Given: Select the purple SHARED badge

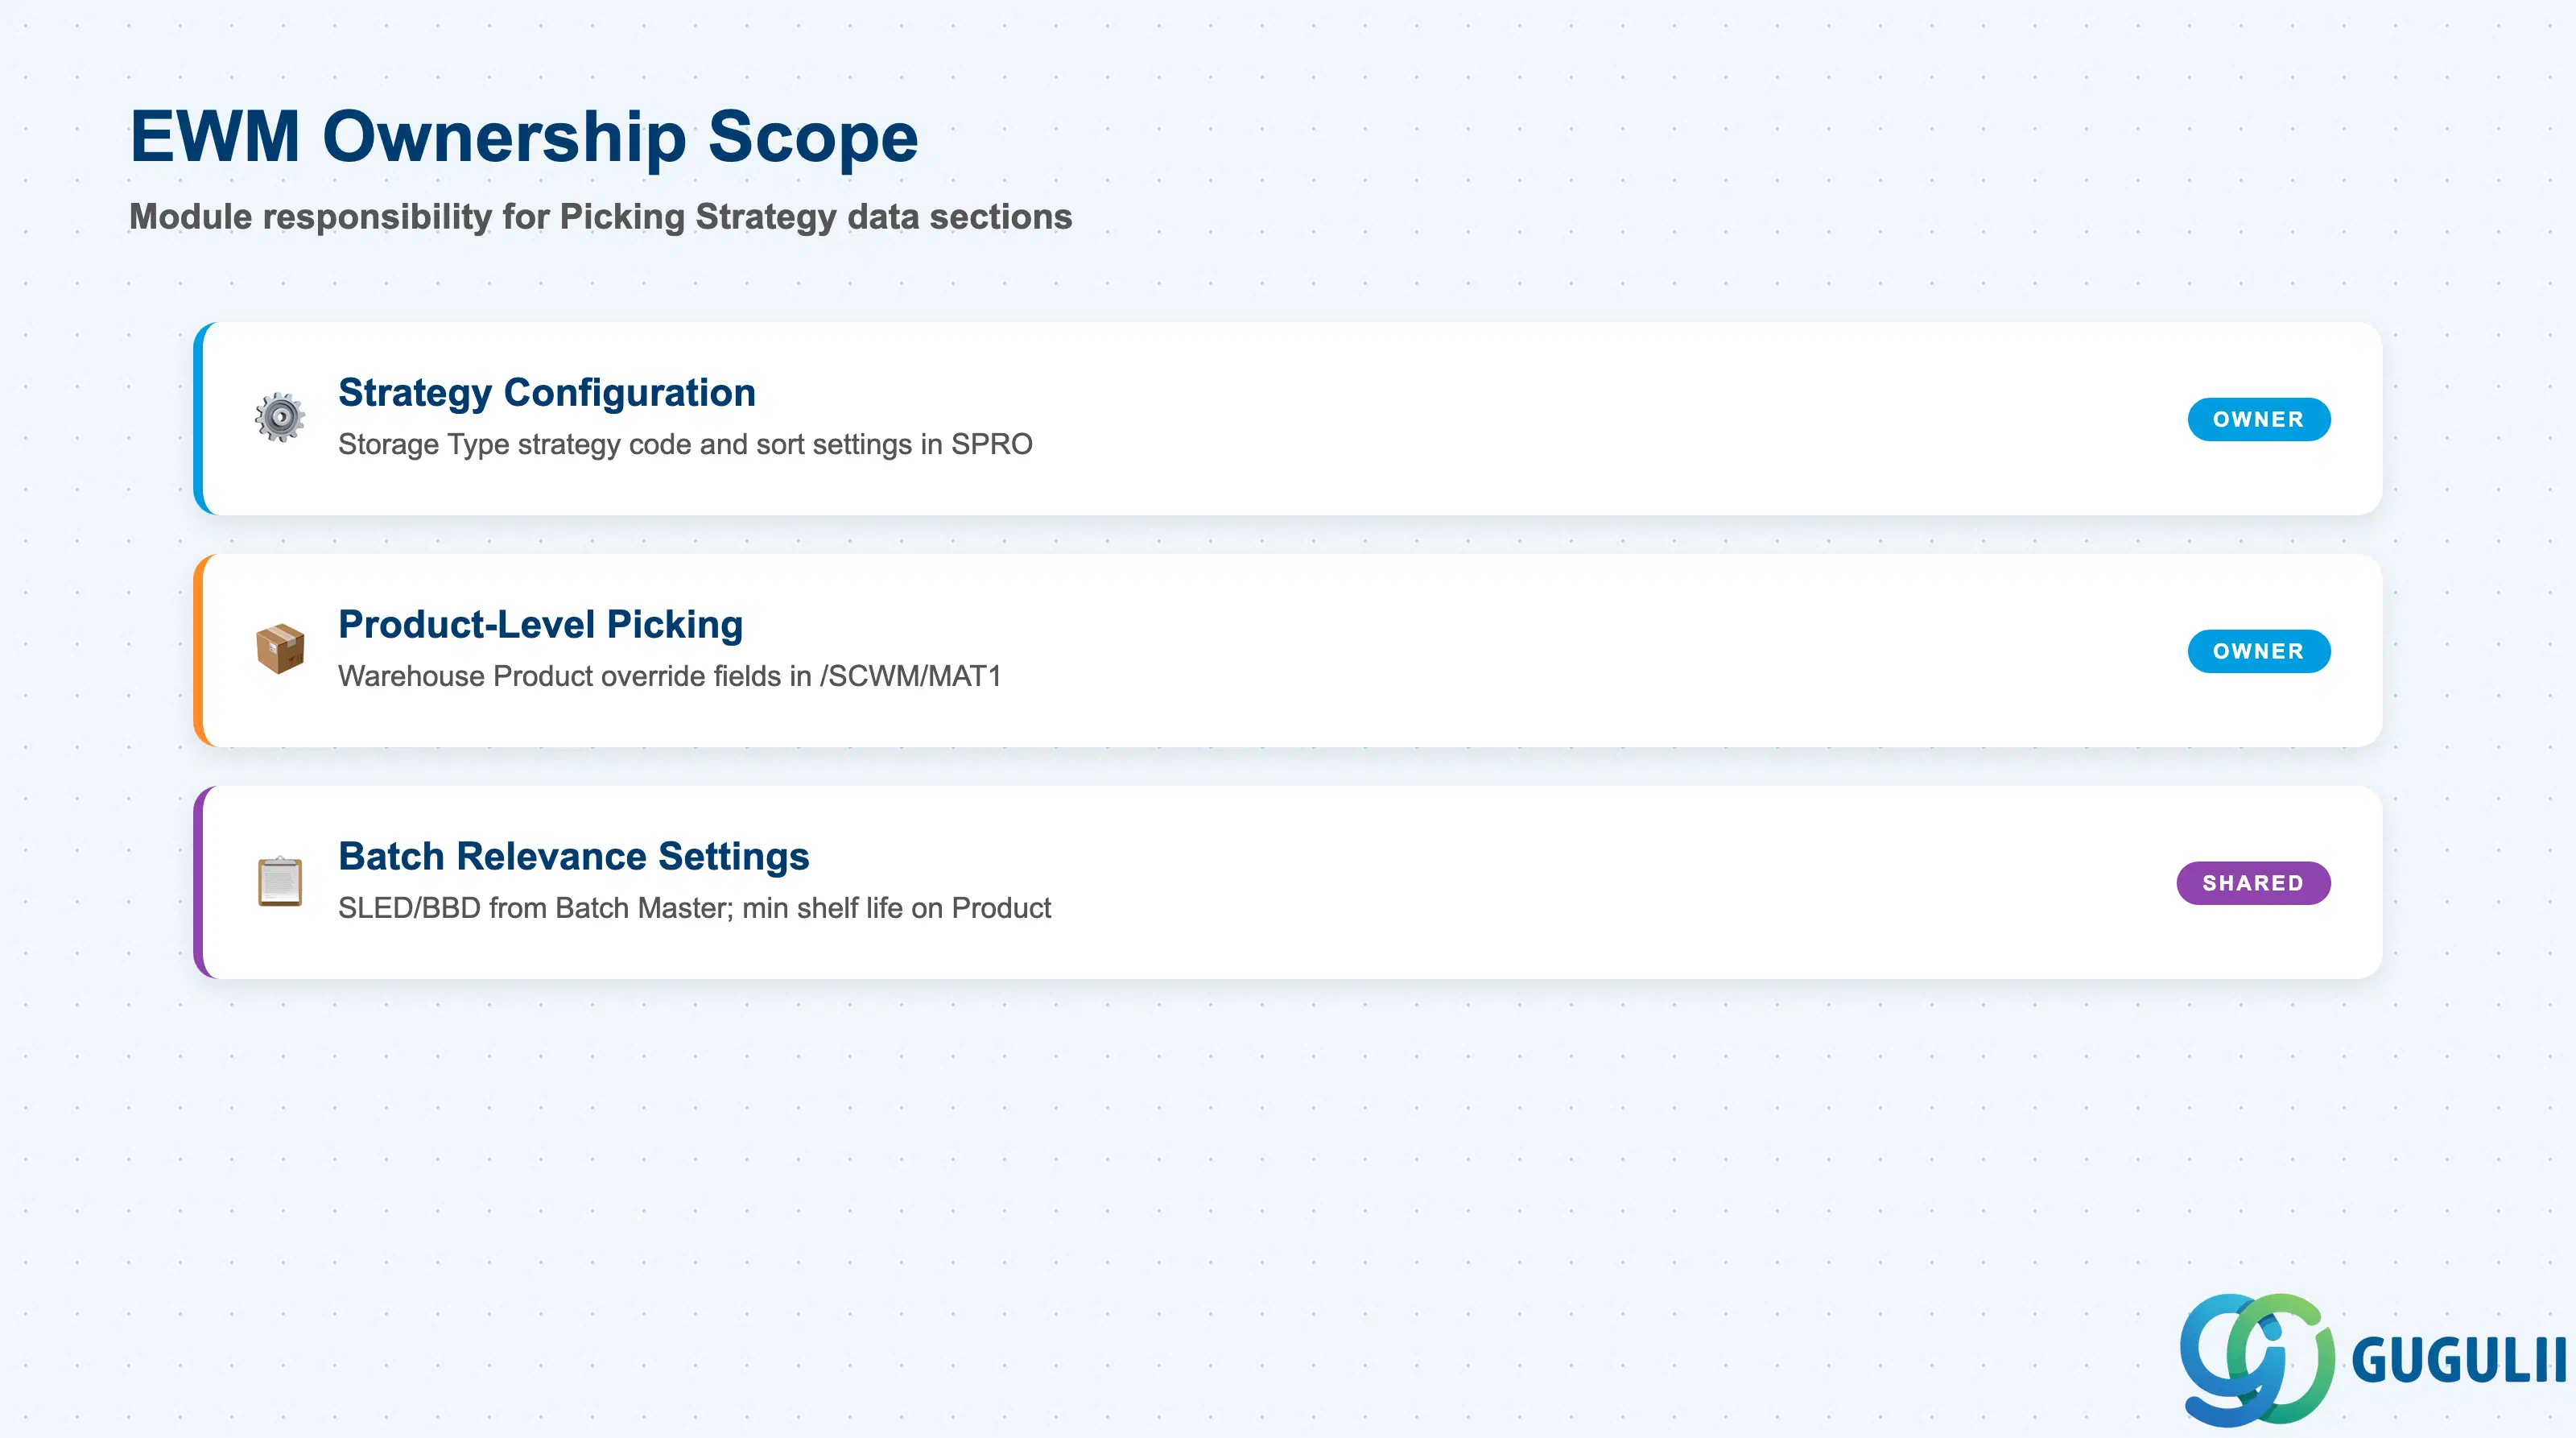Looking at the screenshot, I should point(2253,883).
